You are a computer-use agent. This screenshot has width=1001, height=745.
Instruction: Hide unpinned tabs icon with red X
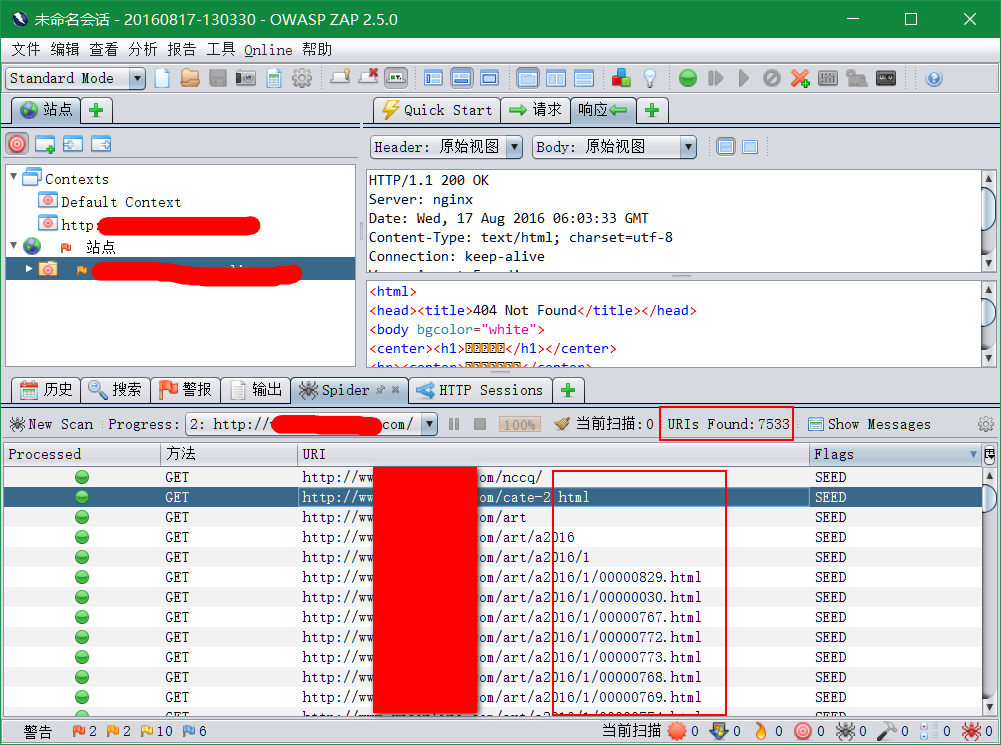pos(368,77)
